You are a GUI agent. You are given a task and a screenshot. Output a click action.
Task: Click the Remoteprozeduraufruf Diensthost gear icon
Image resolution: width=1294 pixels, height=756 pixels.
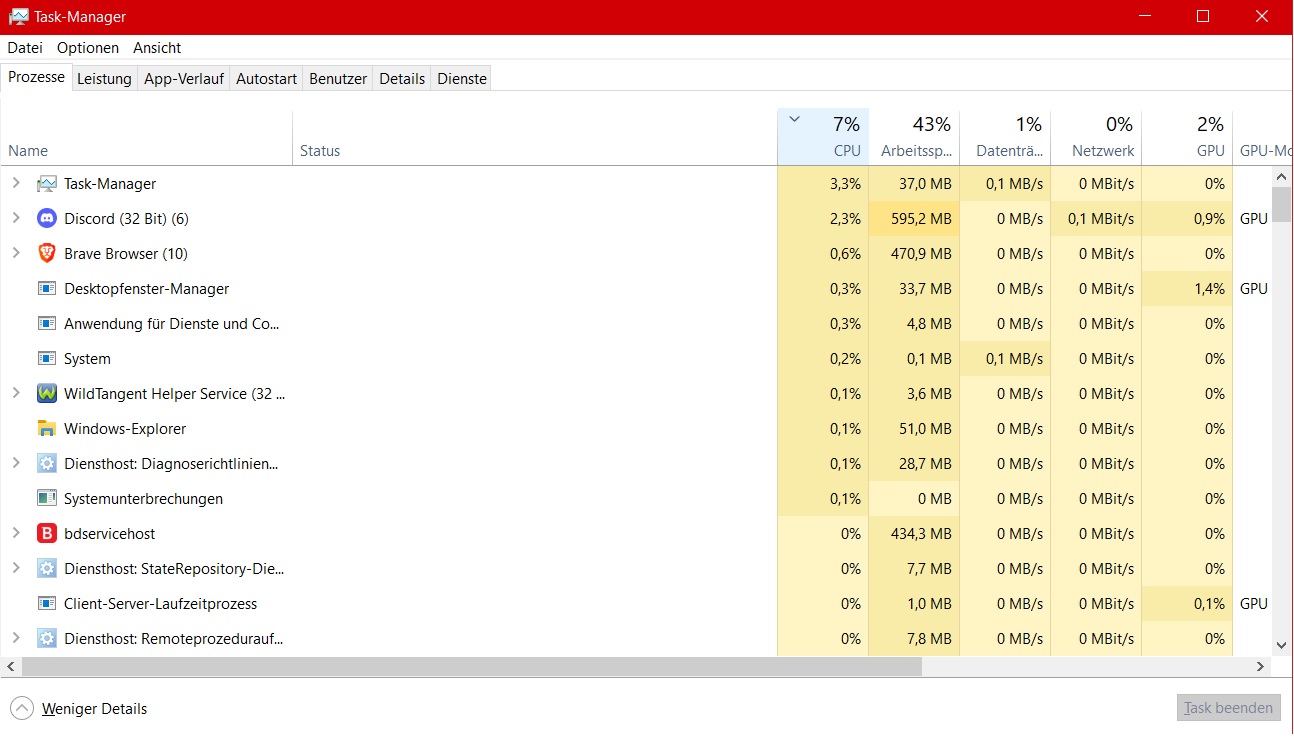[x=47, y=639]
